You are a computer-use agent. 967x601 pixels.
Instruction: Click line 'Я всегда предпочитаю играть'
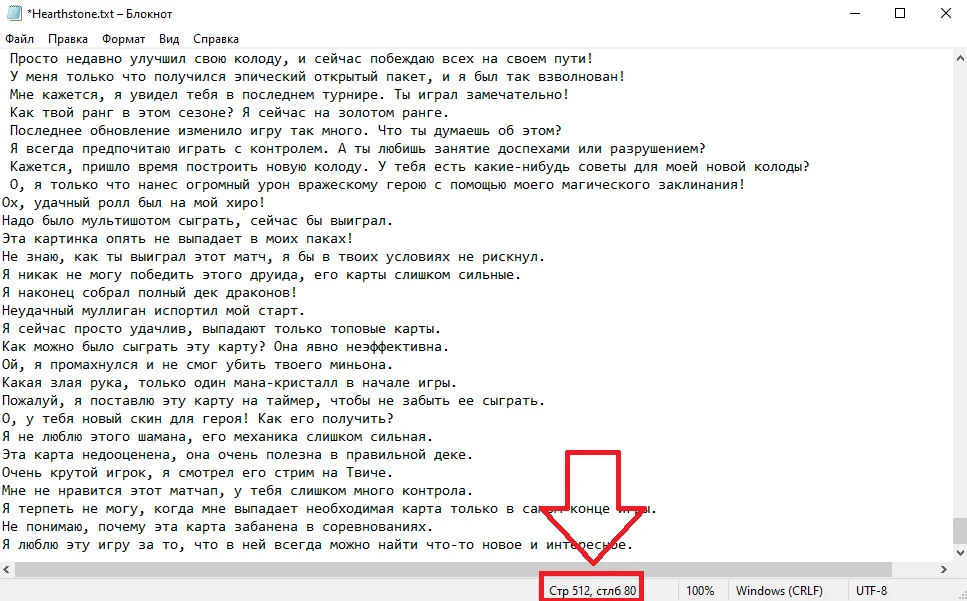[x=358, y=149]
